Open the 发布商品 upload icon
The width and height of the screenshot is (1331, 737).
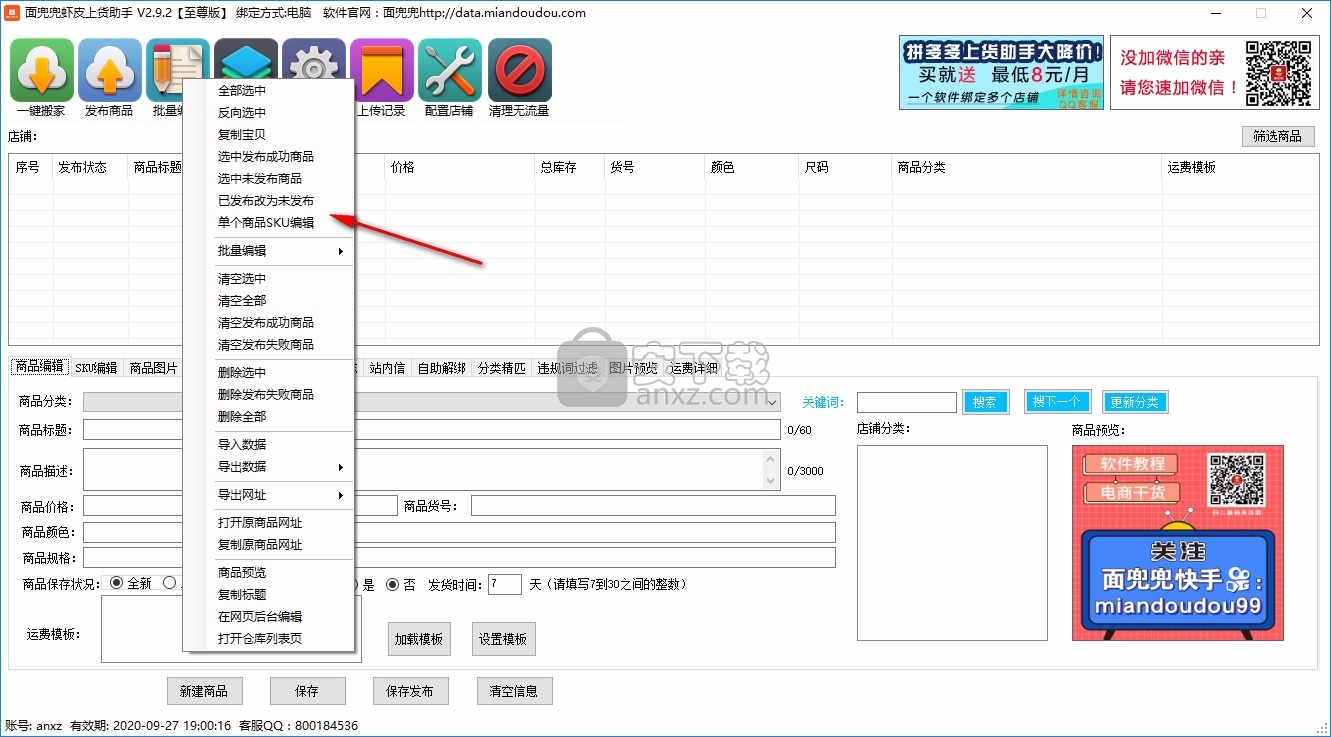tap(110, 70)
